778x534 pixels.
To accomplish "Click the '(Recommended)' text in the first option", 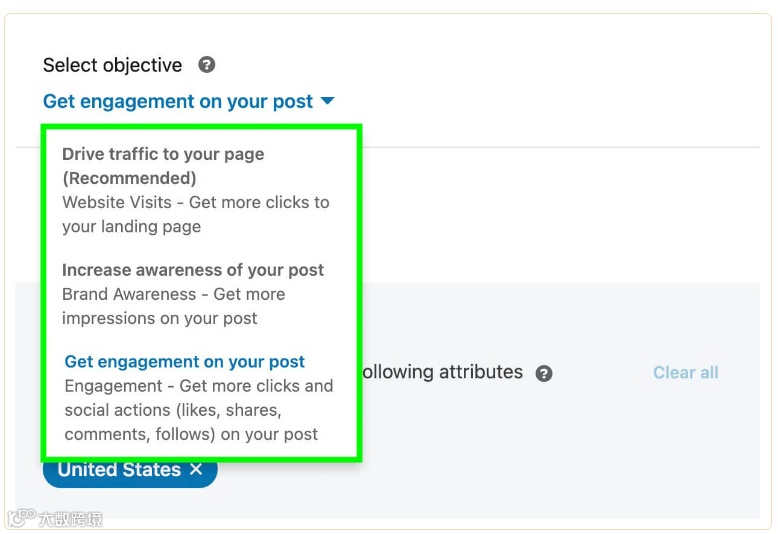I will (x=129, y=178).
